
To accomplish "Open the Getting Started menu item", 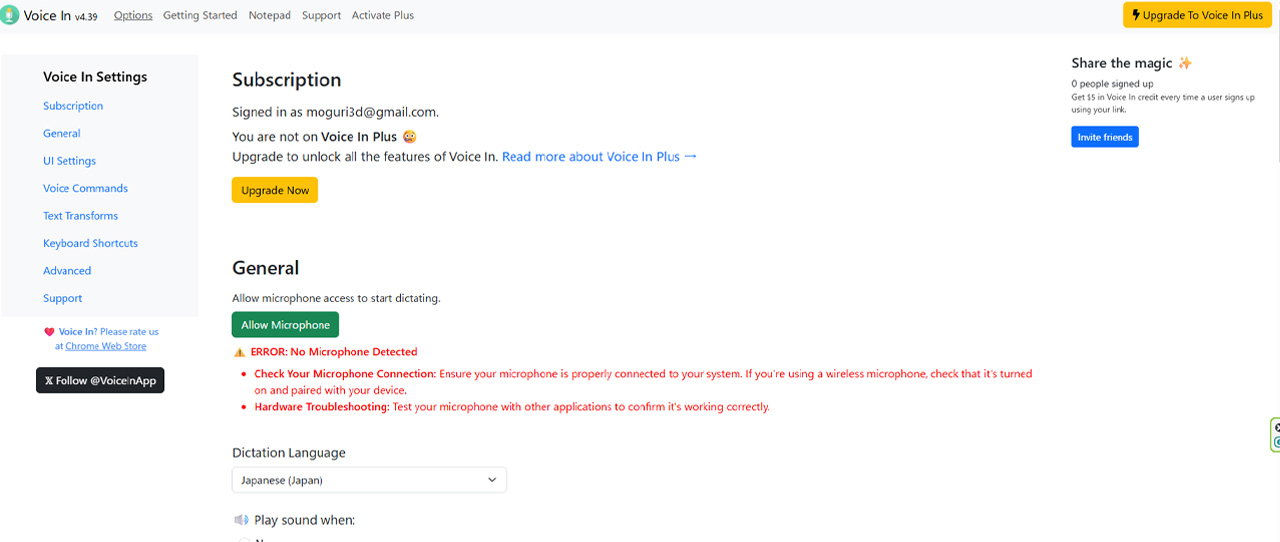I will tap(200, 15).
